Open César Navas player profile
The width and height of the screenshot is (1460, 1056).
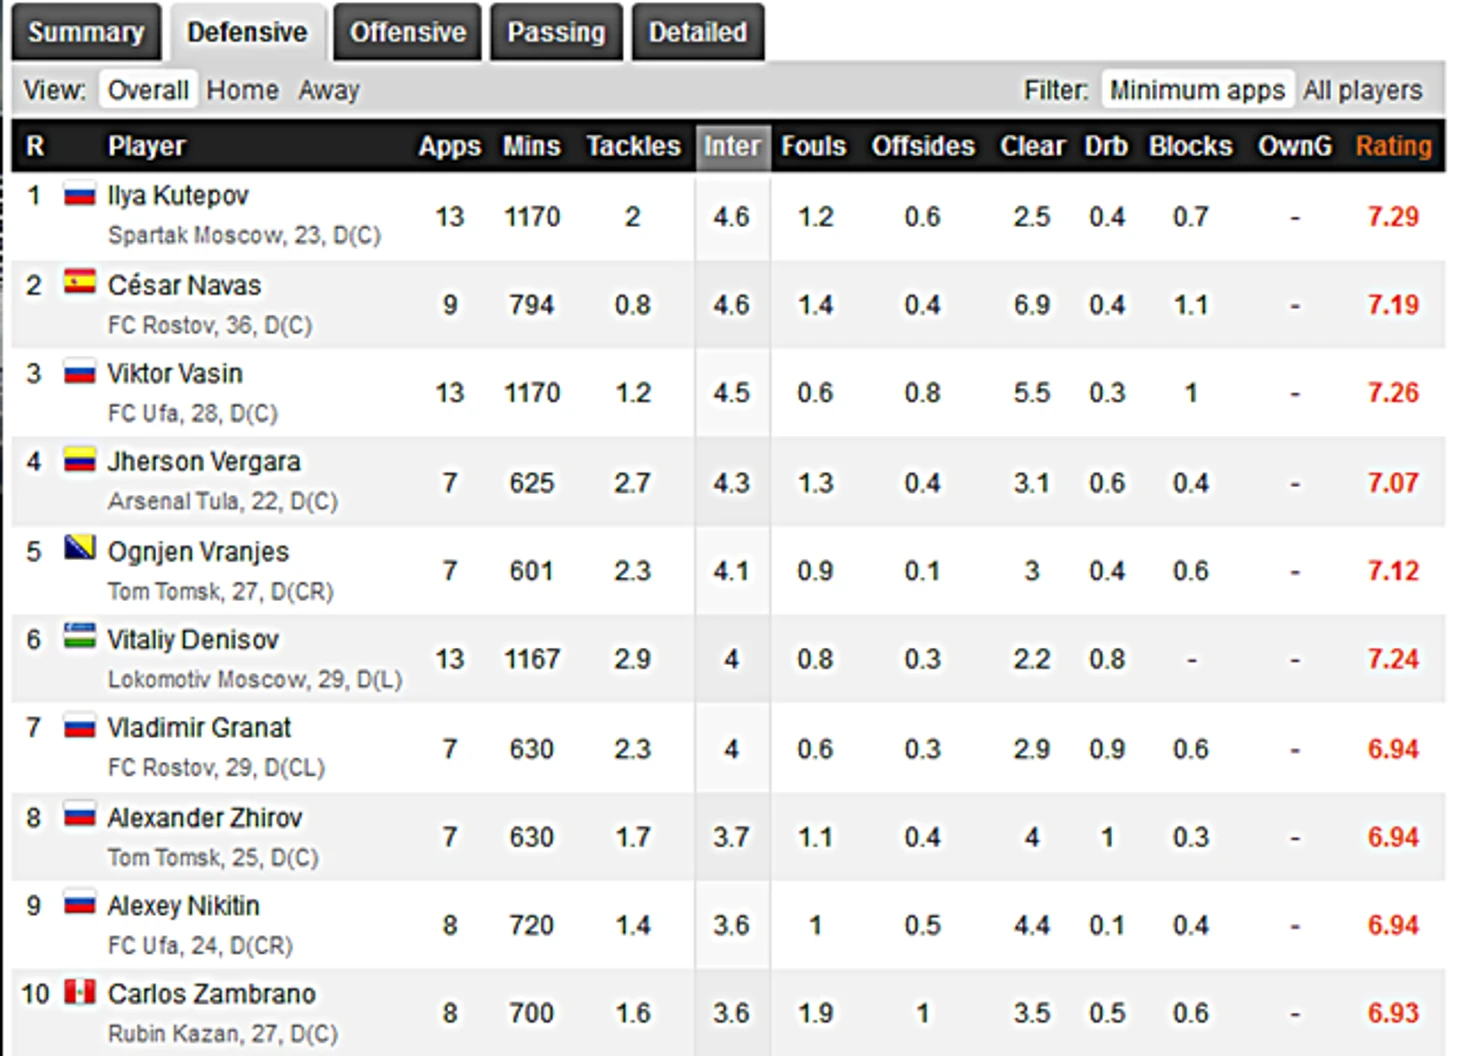184,285
